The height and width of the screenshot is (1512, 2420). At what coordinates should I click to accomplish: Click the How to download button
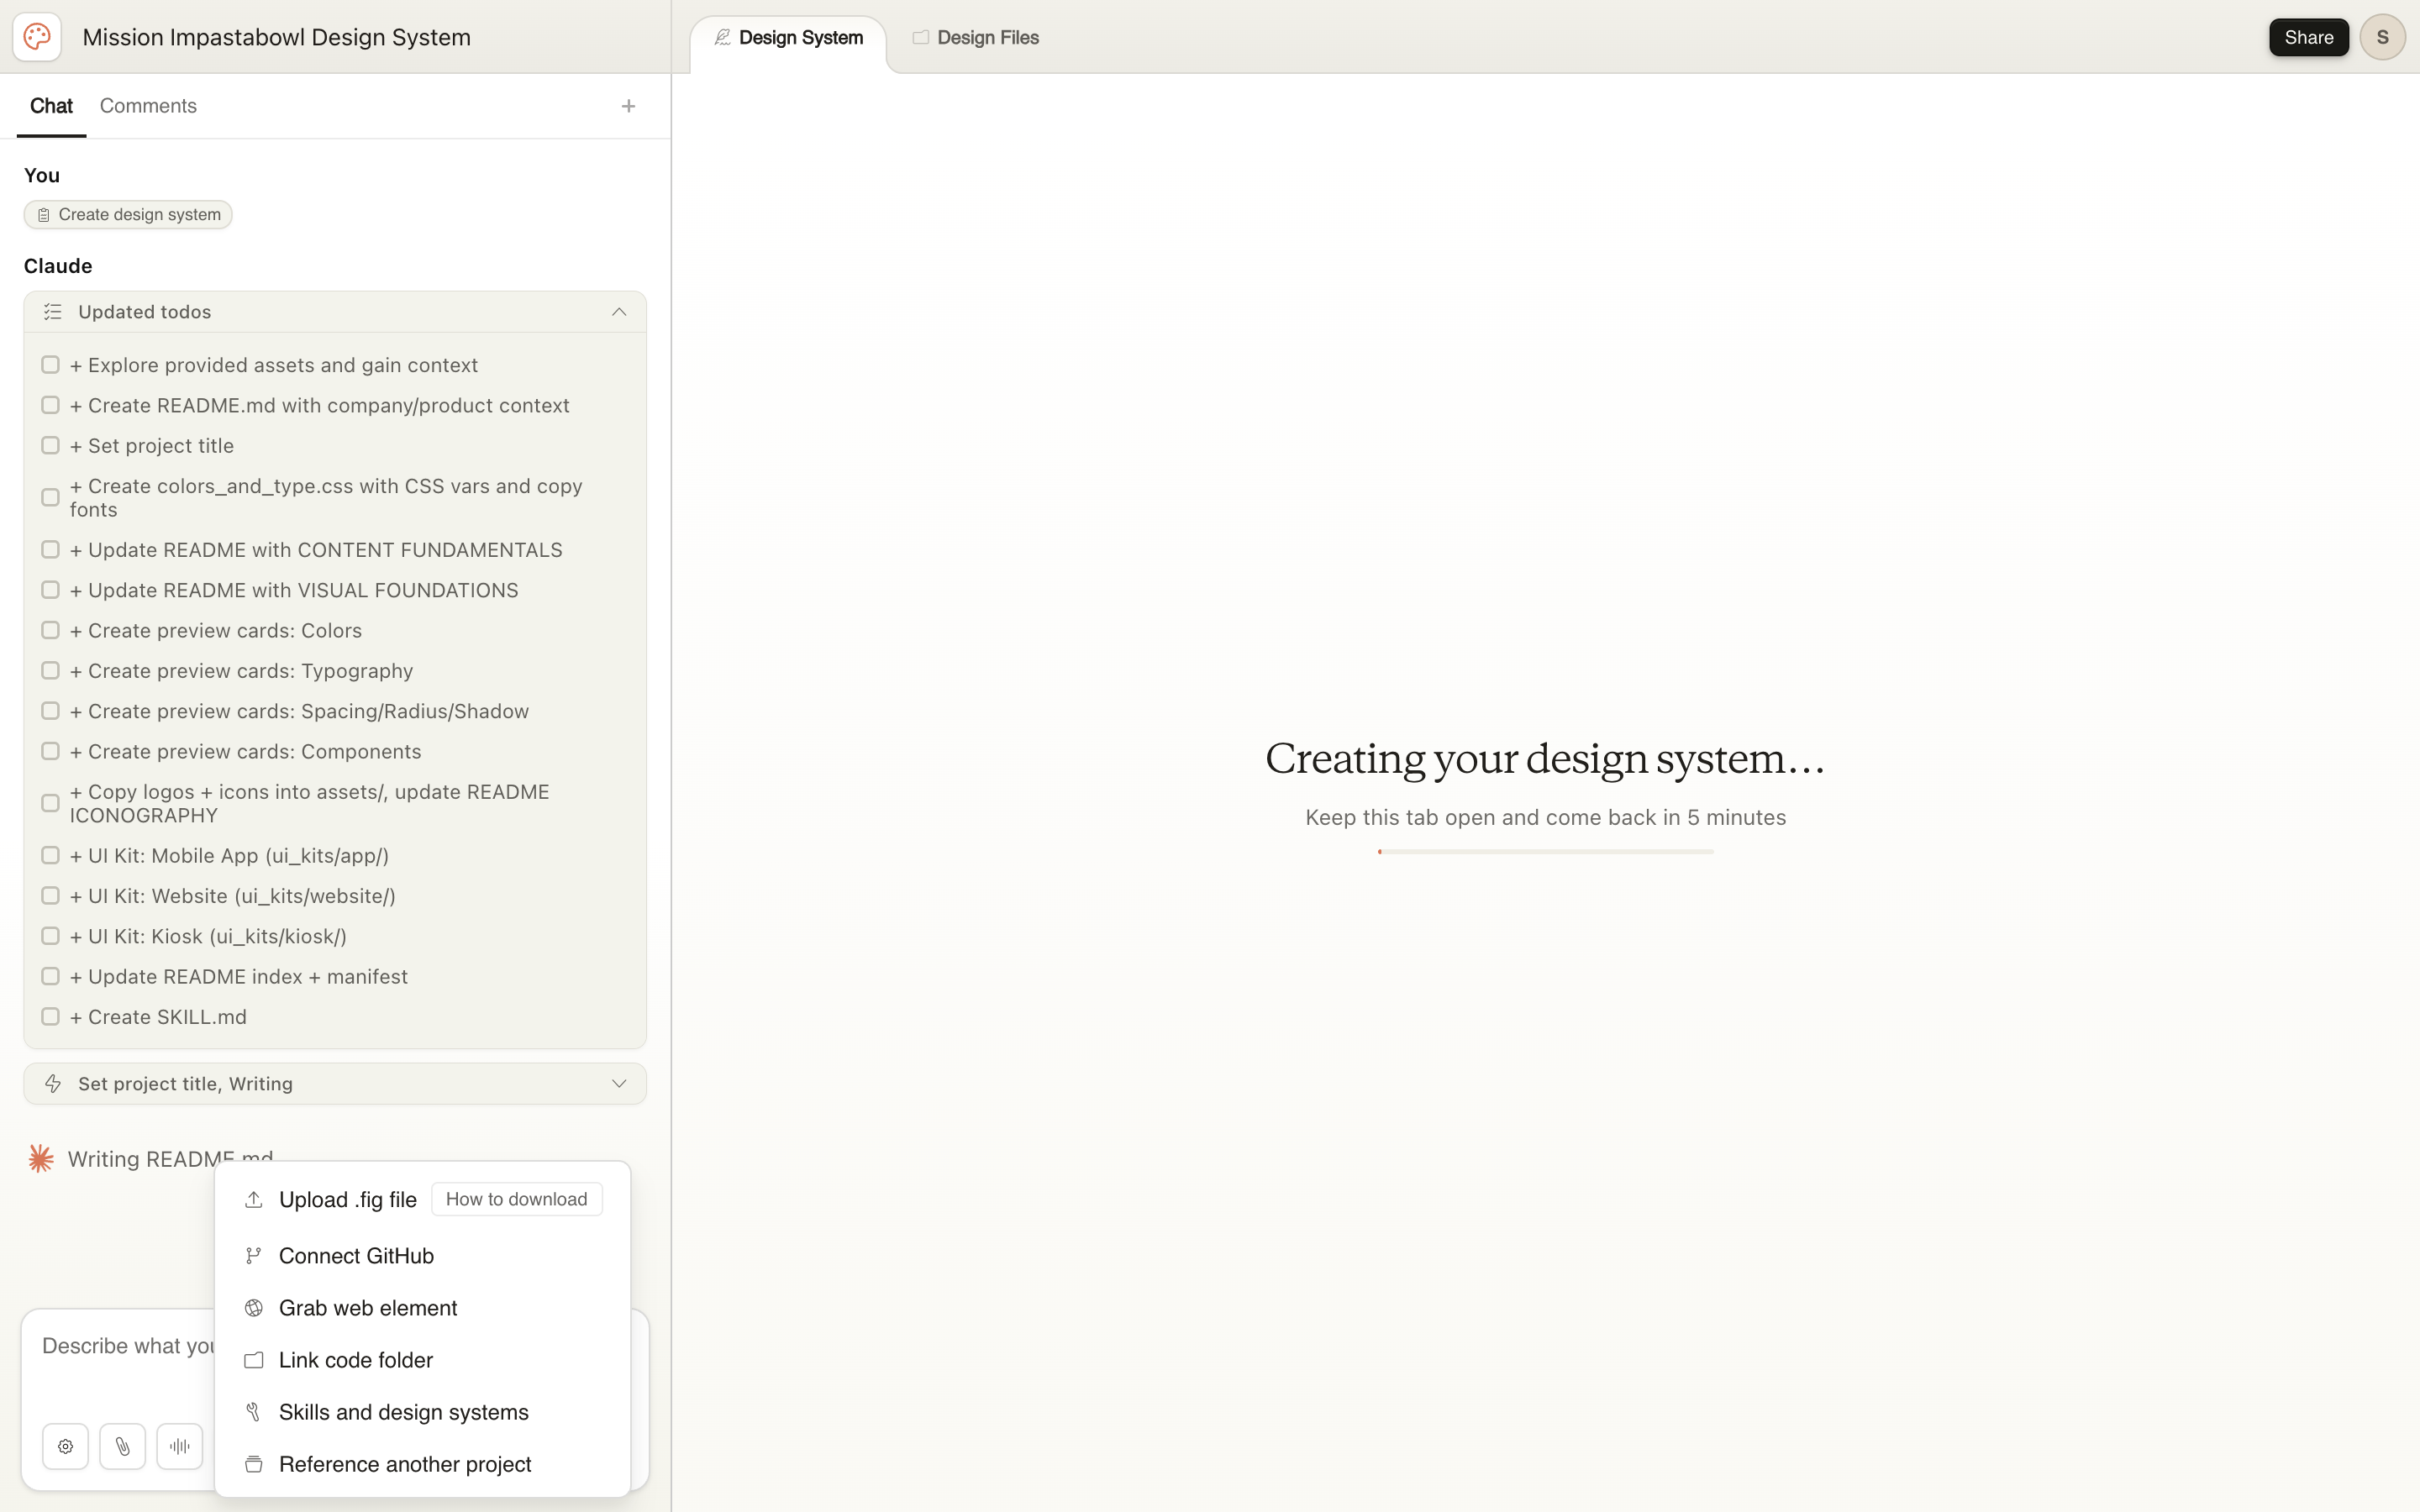[x=516, y=1199]
